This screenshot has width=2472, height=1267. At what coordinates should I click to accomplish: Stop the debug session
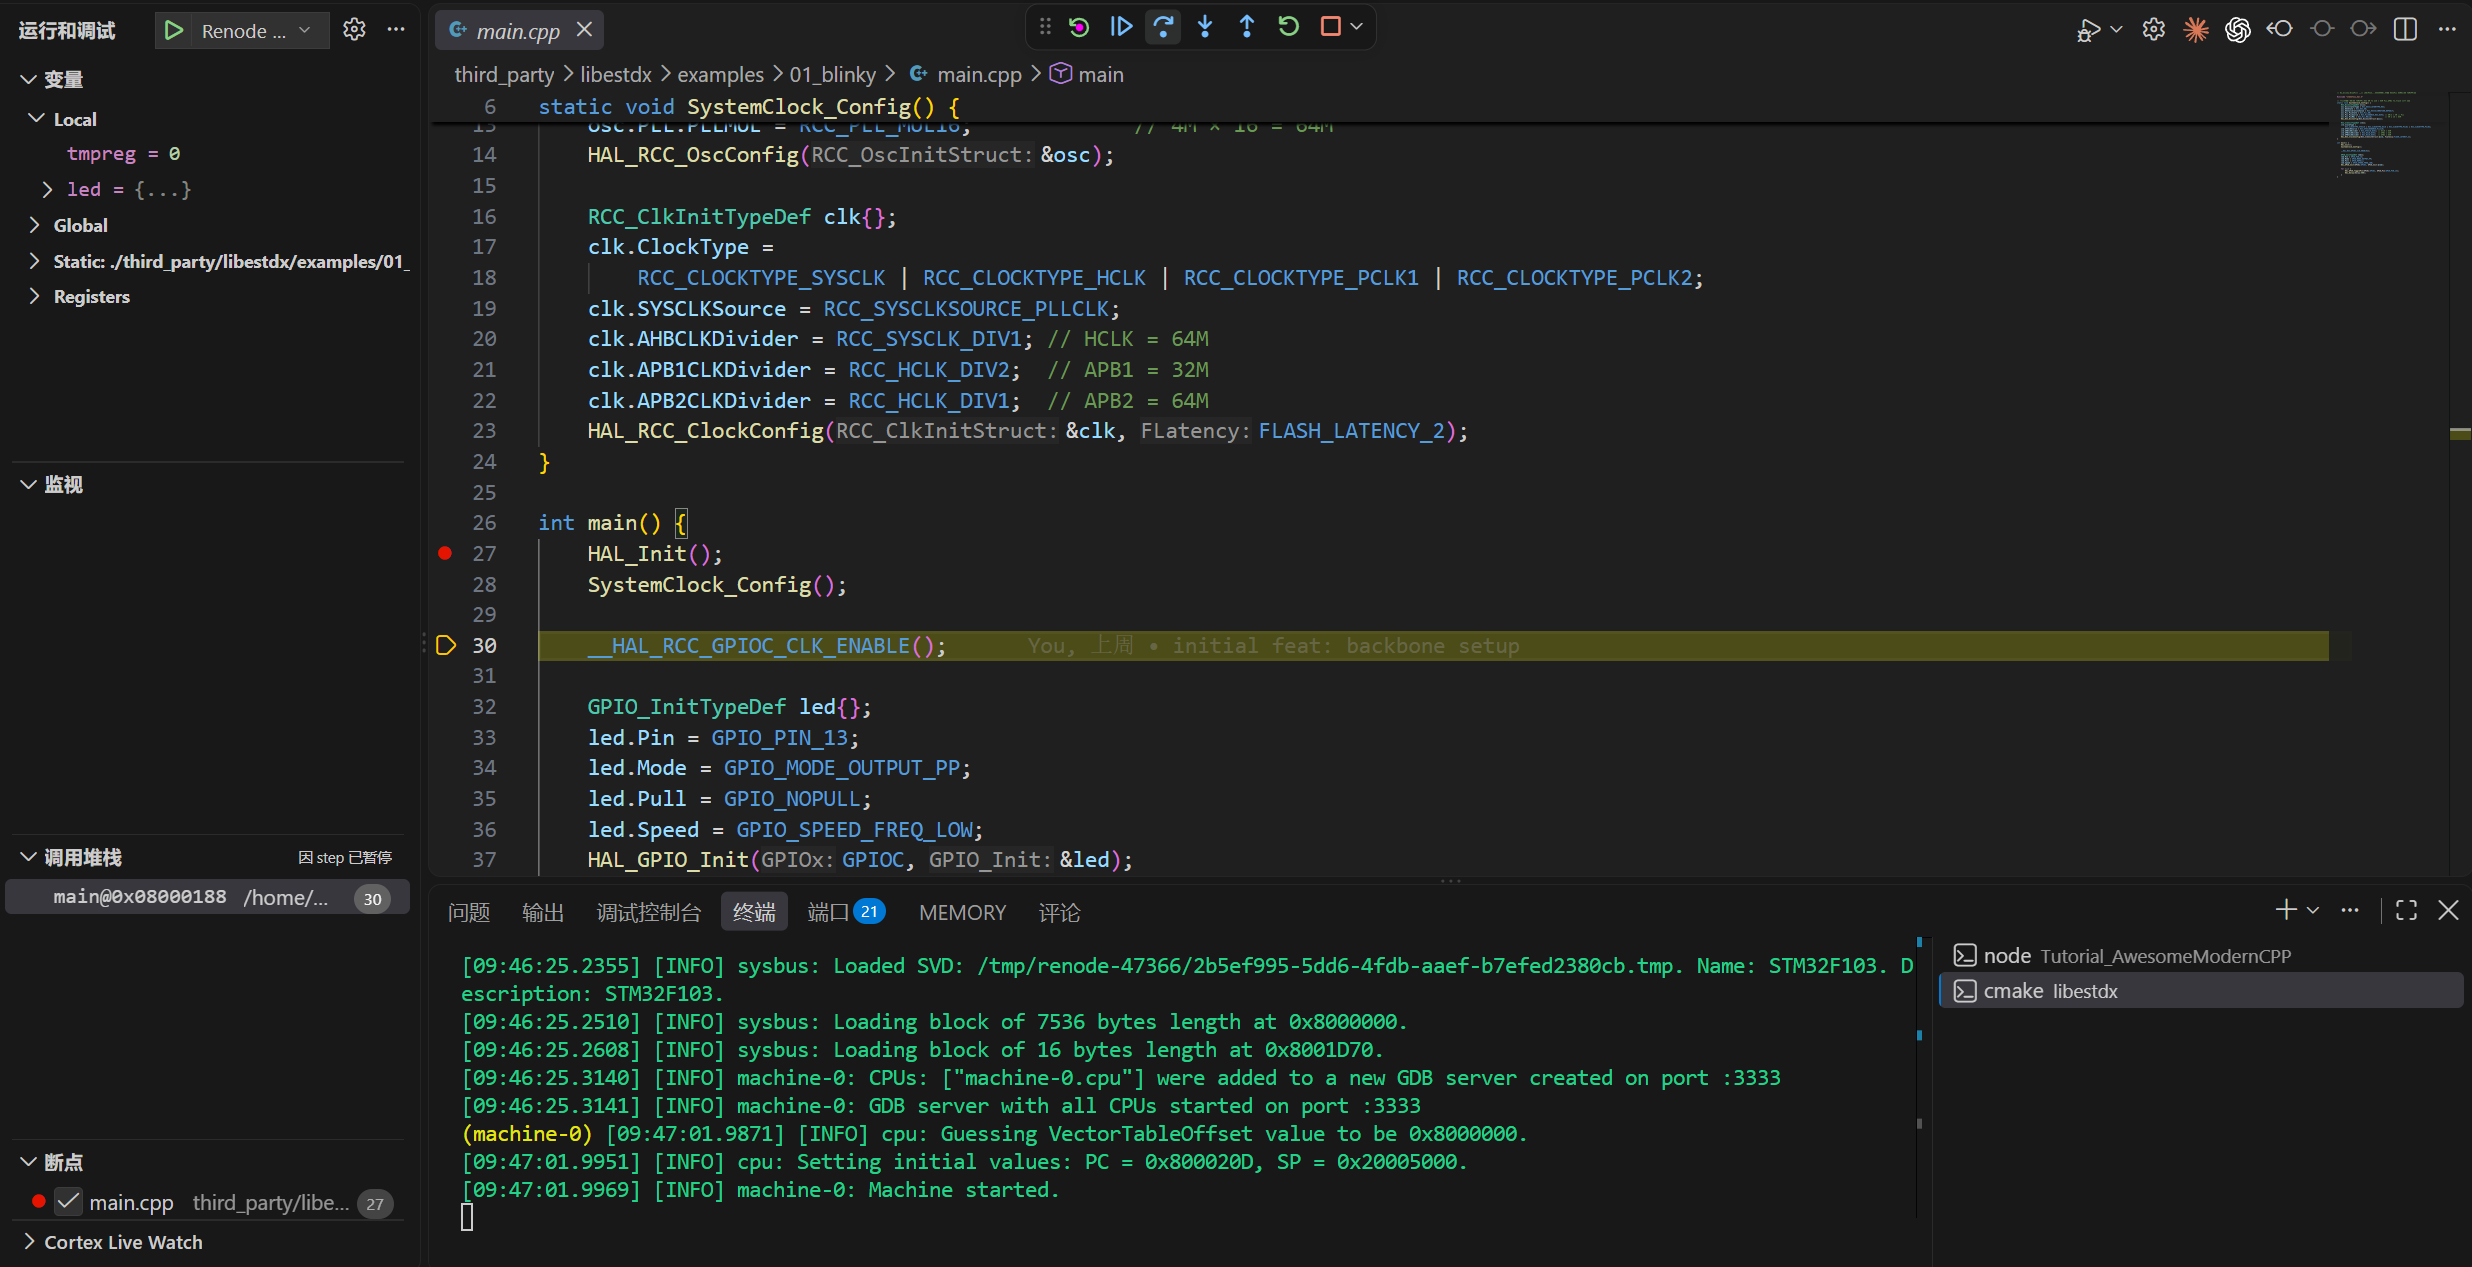pyautogui.click(x=1330, y=27)
